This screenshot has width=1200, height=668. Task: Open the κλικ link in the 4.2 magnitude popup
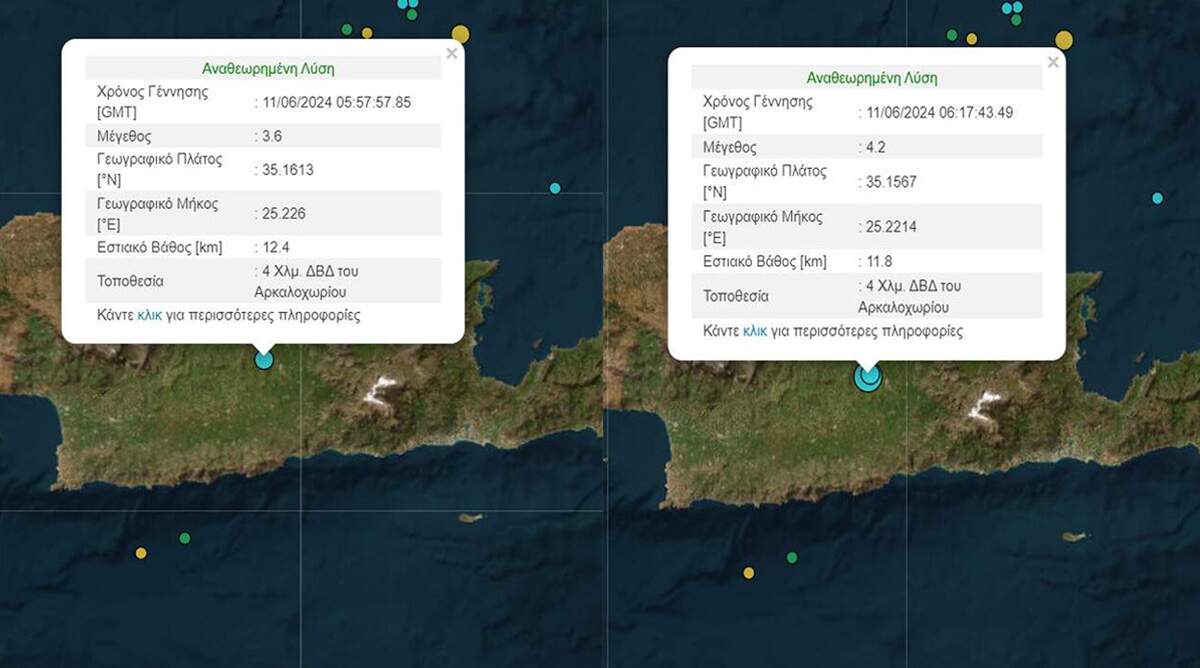click(755, 331)
